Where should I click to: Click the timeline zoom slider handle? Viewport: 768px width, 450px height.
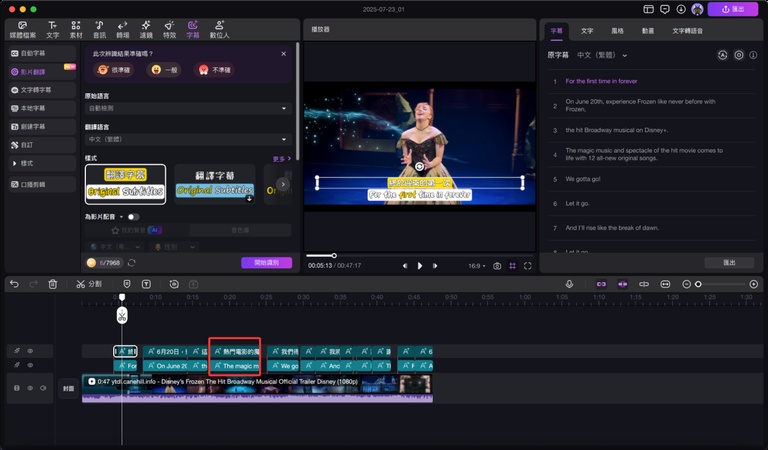point(698,284)
